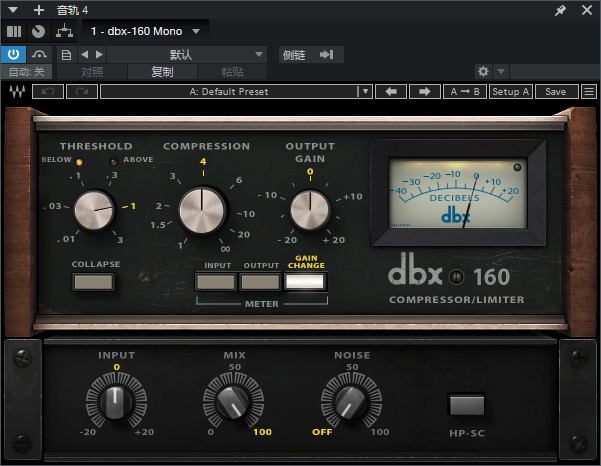Toggle the HP-SC switch
This screenshot has width=601, height=466.
coord(467,404)
